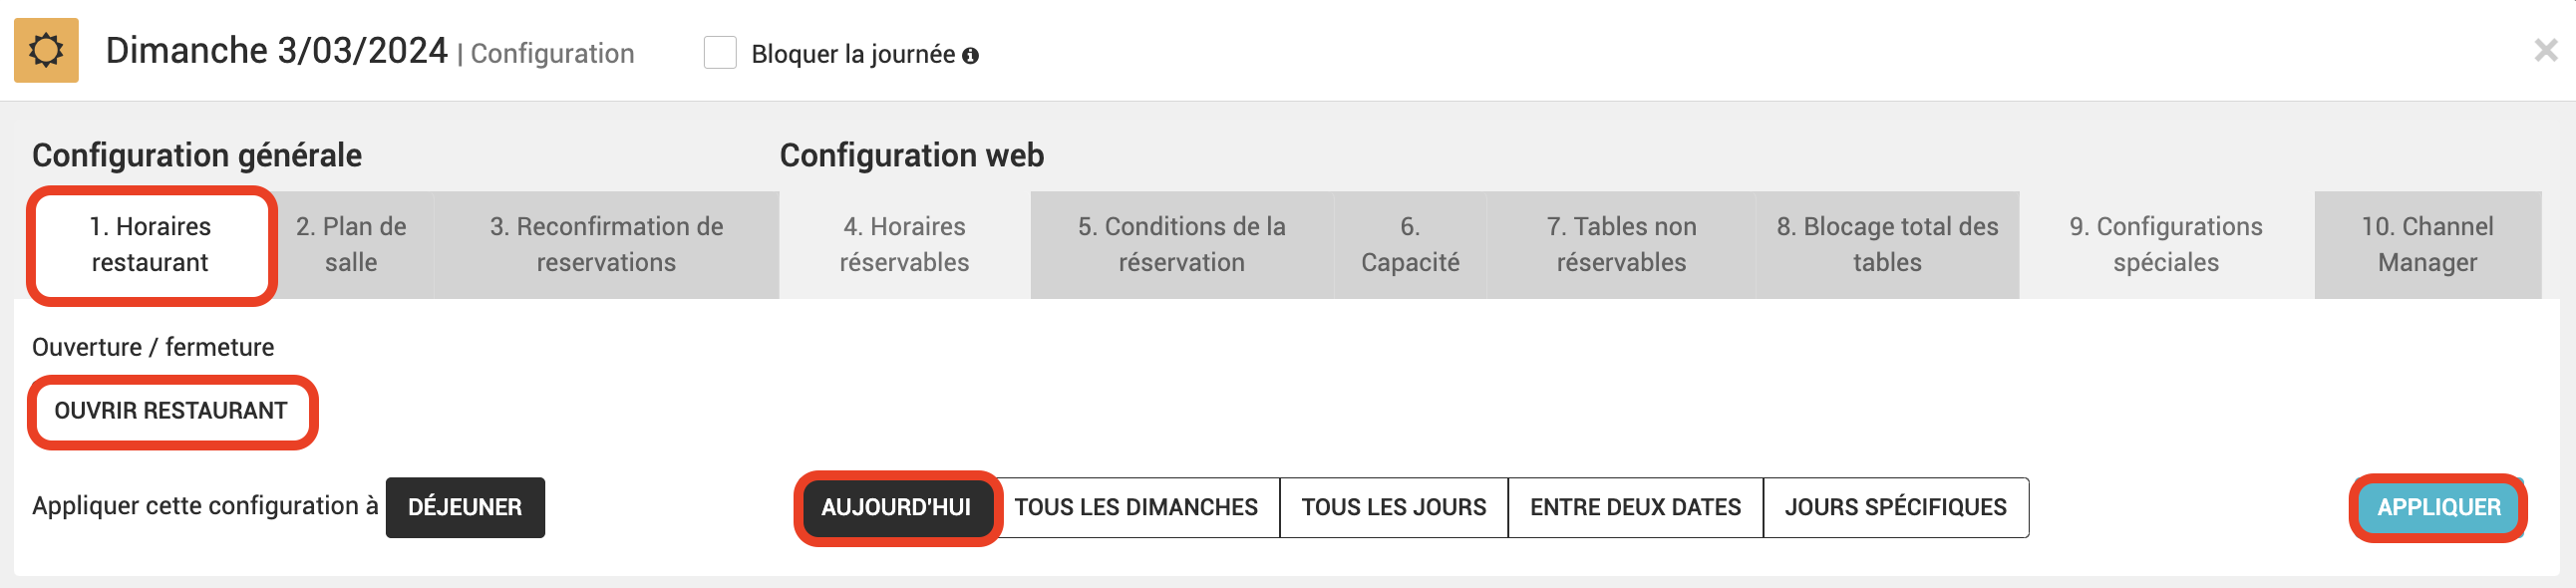
Task: Toggle the Déjeuner service button
Action: click(465, 508)
